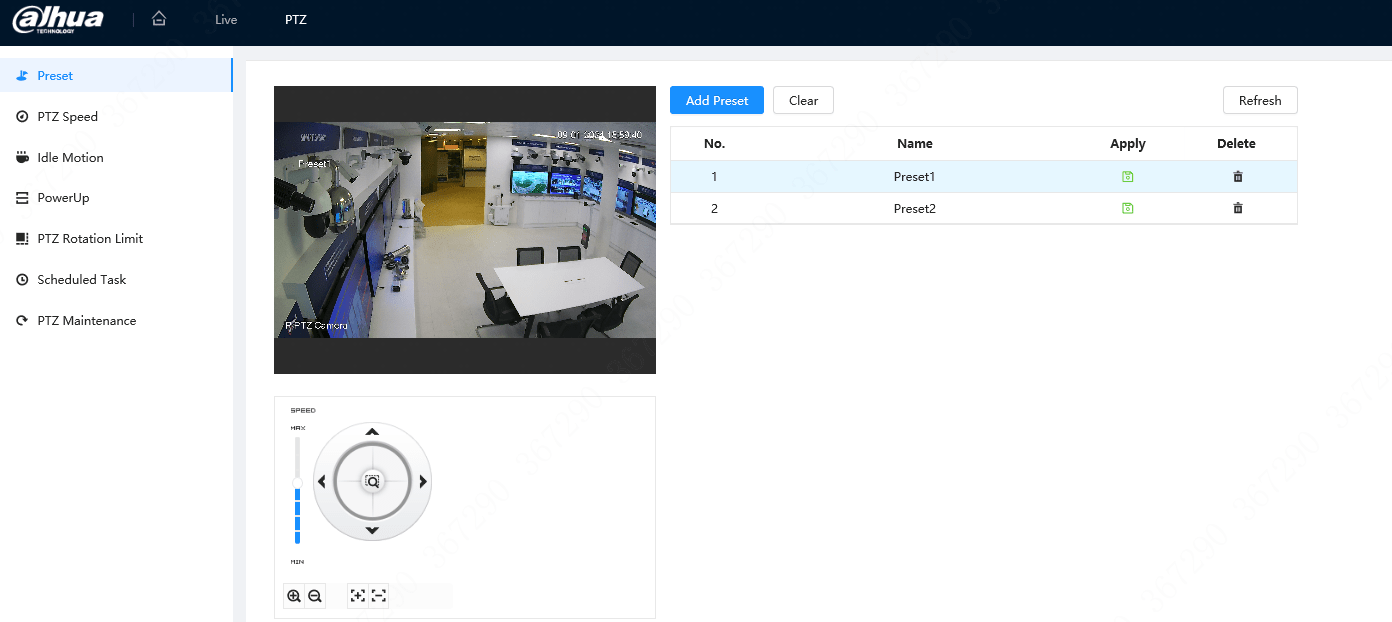Click the zoom out magnifier icon

315,595
